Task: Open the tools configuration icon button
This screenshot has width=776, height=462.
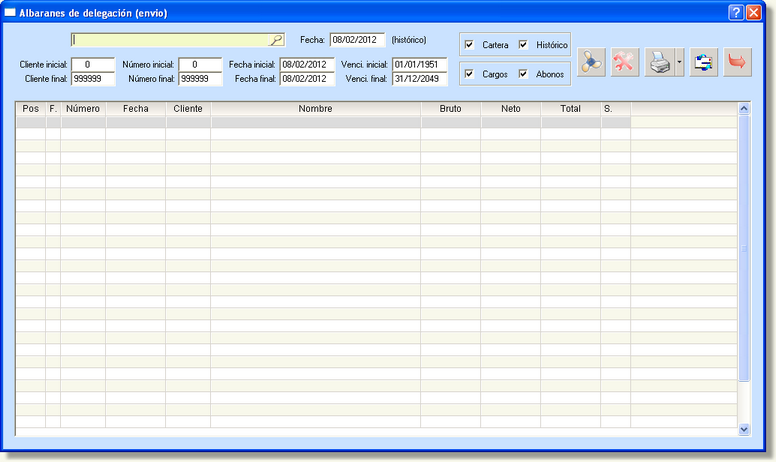Action: 625,62
